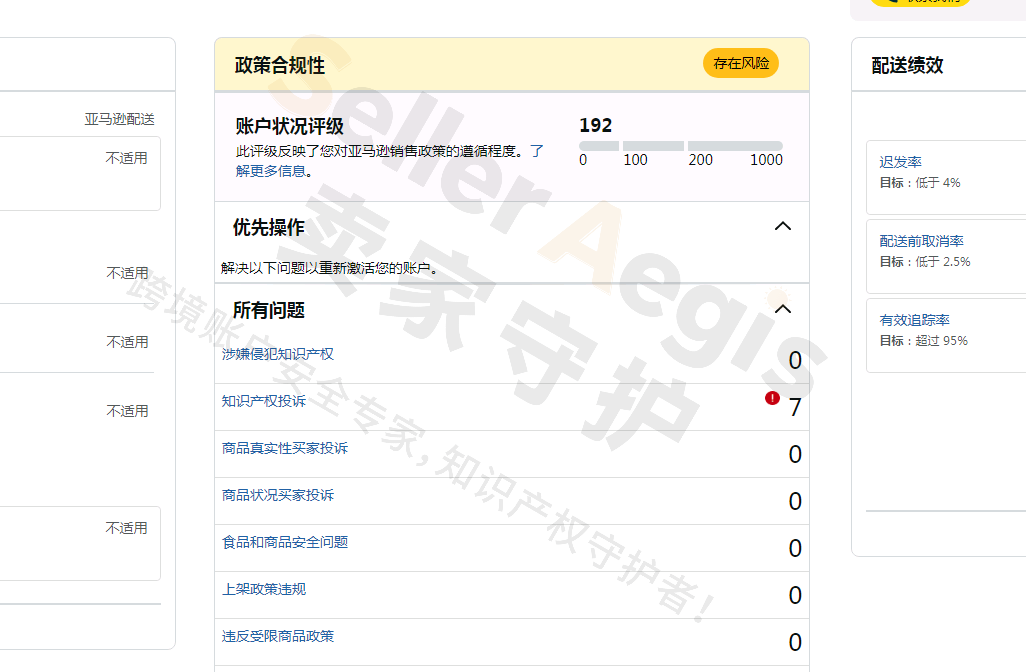
Task: Click the 0 count for 商品状况买家投诉
Action: point(795,502)
